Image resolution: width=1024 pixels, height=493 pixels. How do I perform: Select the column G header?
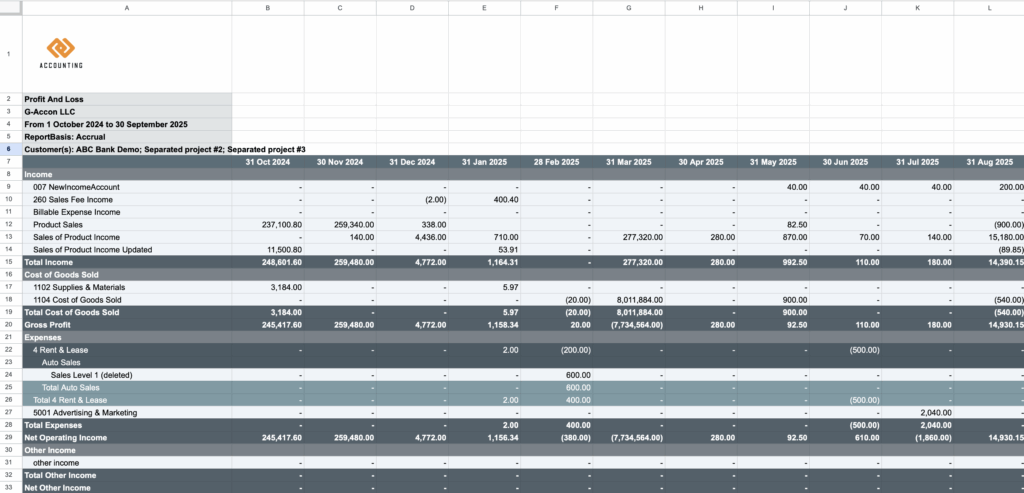pos(628,7)
